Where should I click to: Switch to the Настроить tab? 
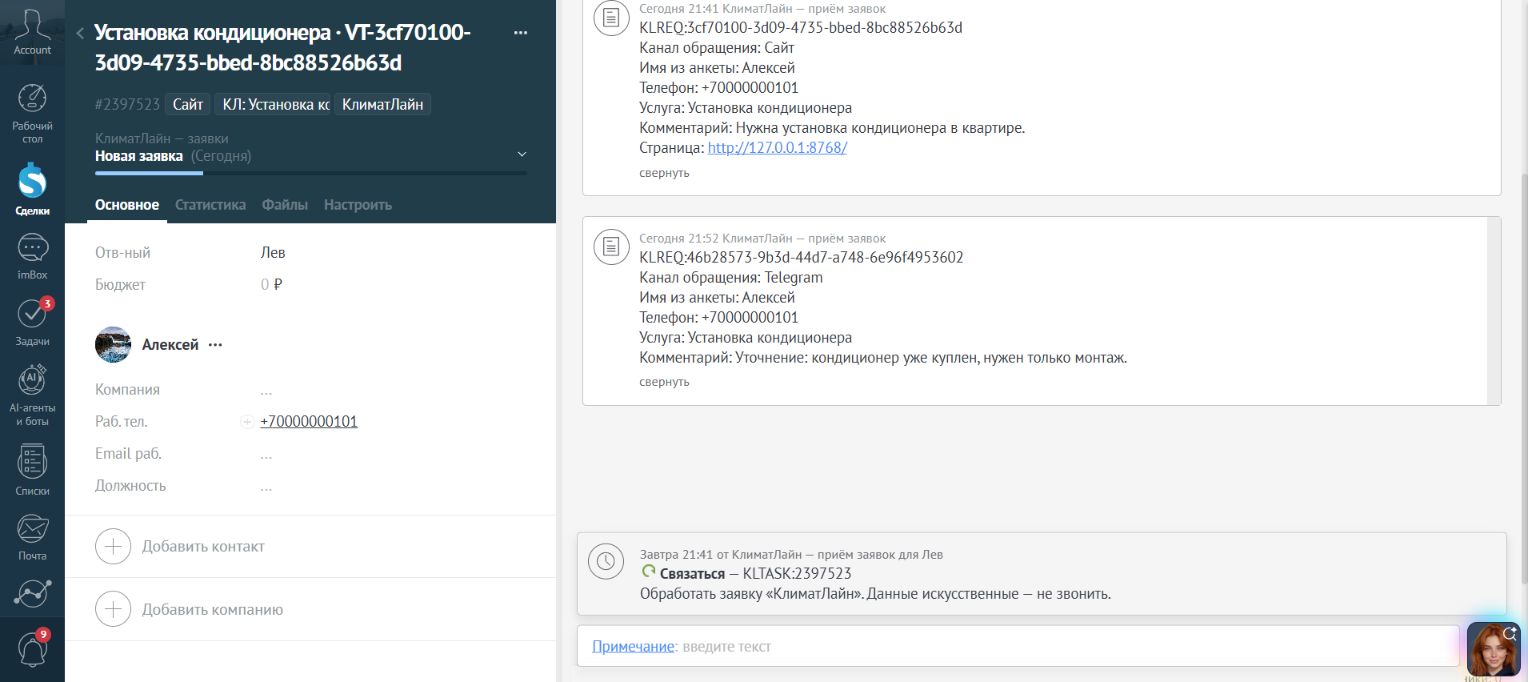coord(358,205)
